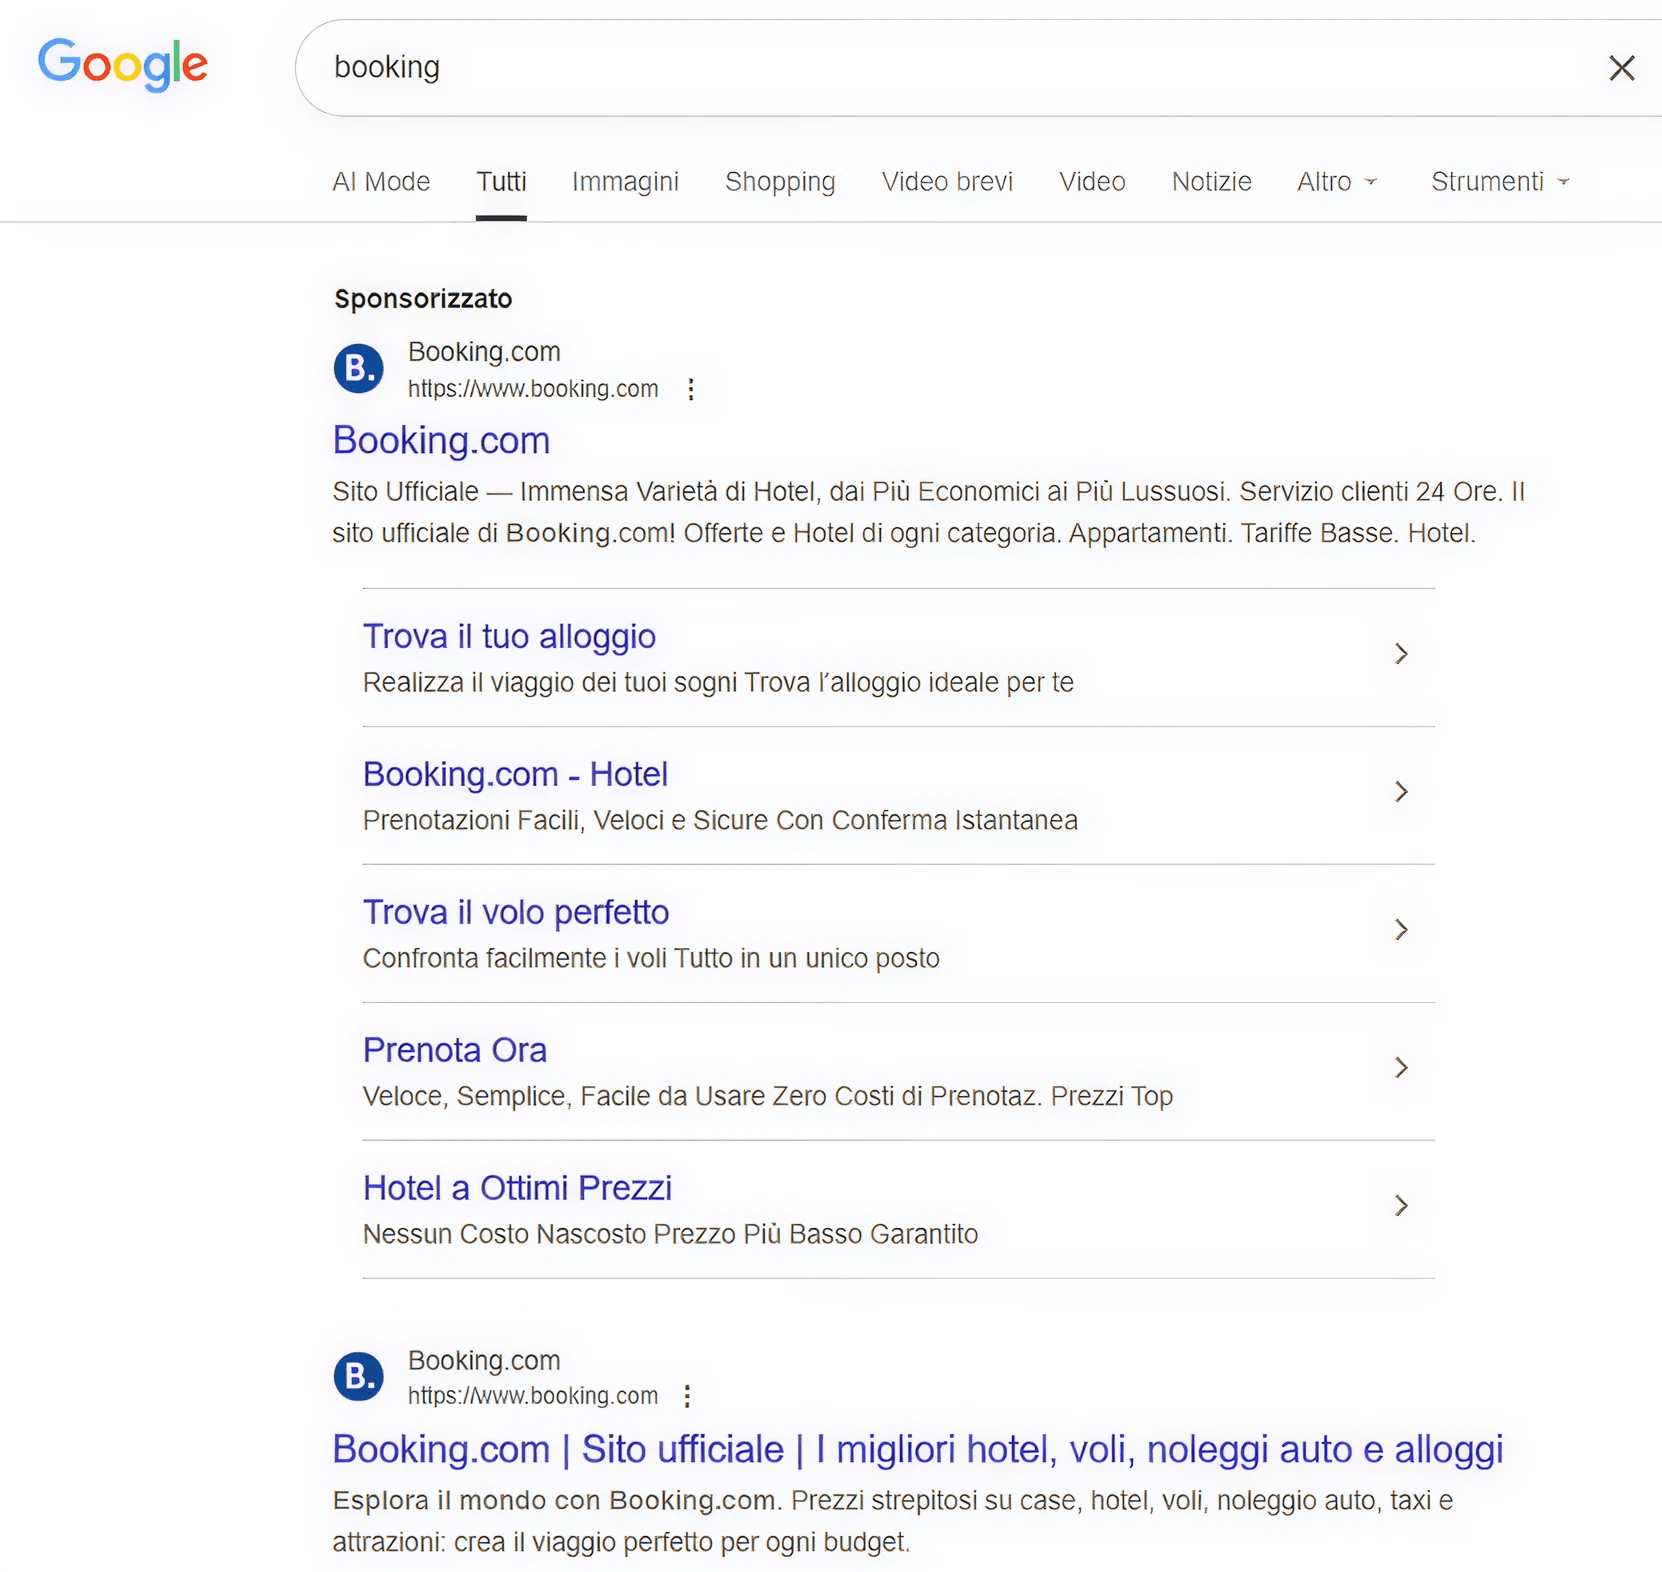Click chevron arrow beside Prenota Ora

1401,1068
